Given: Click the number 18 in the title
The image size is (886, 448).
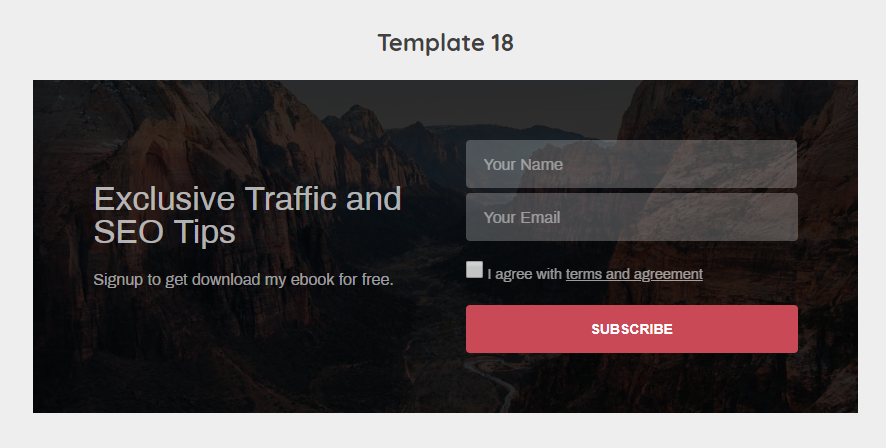Looking at the screenshot, I should pos(501,43).
